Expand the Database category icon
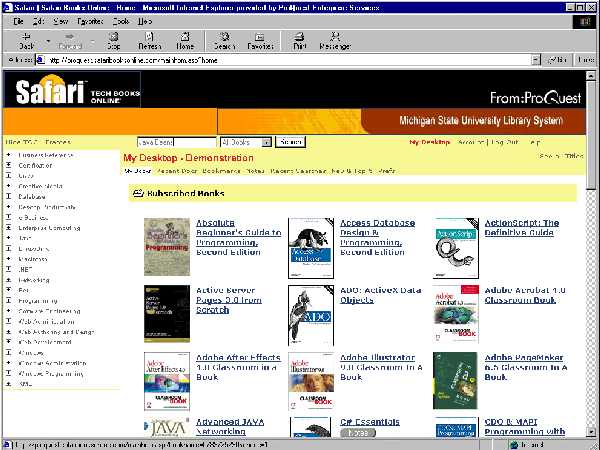The height and width of the screenshot is (450, 600). [x=8, y=196]
